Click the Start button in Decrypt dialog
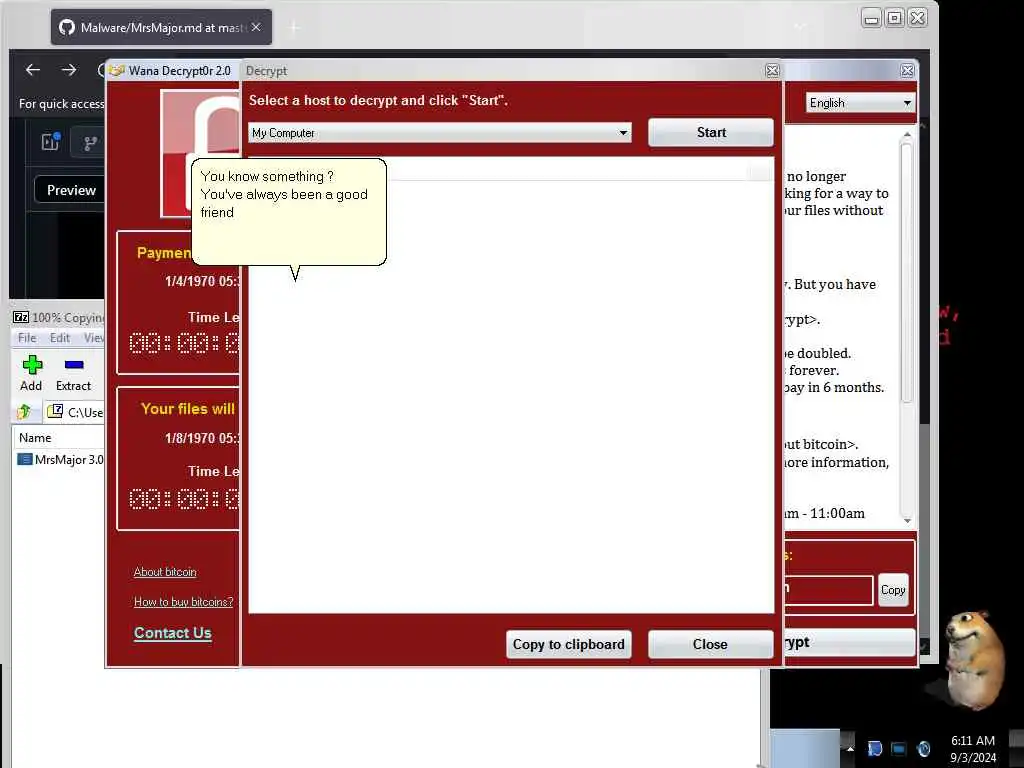 click(711, 133)
